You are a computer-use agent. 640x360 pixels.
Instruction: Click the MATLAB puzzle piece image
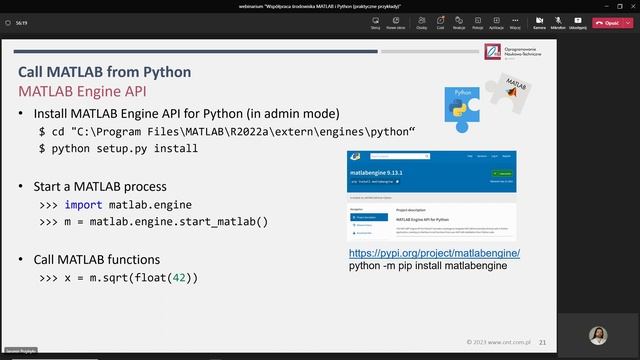(x=509, y=93)
